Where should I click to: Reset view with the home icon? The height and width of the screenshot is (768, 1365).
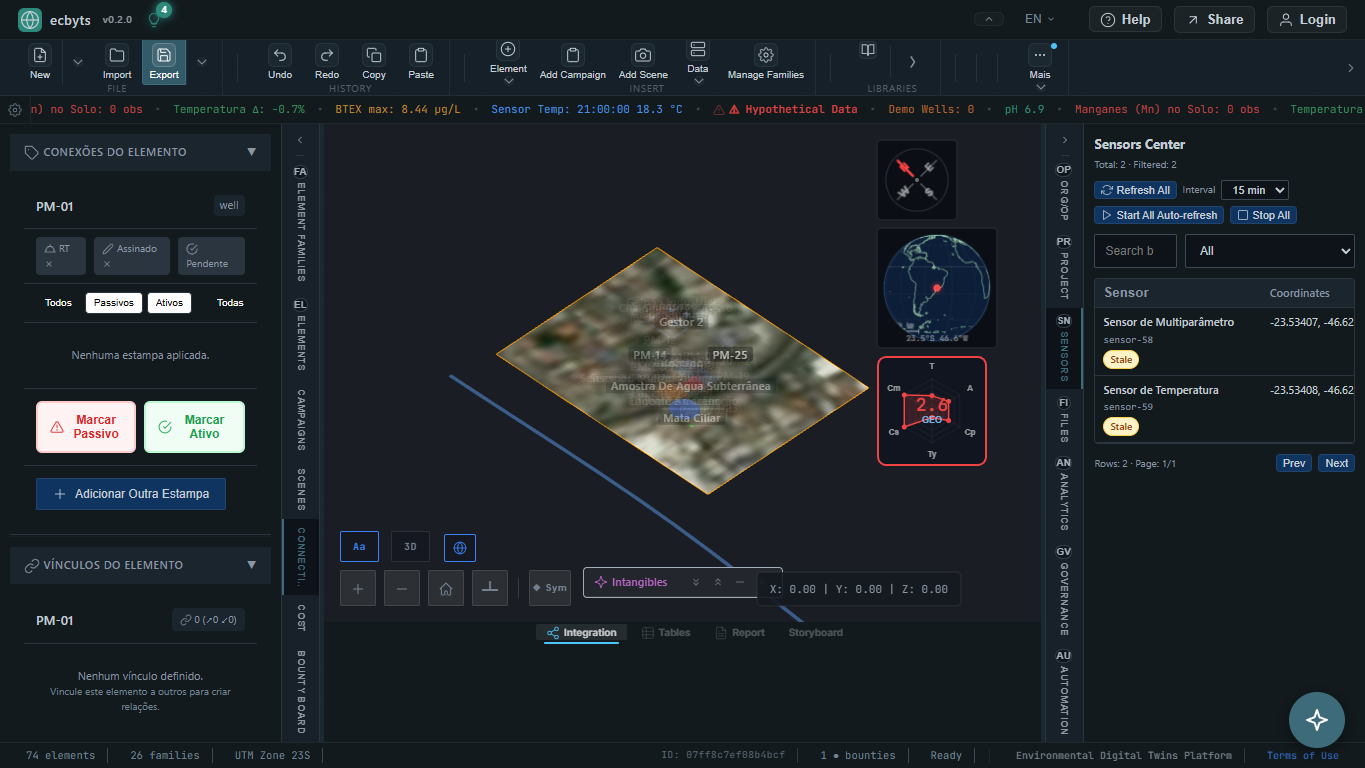click(x=446, y=588)
